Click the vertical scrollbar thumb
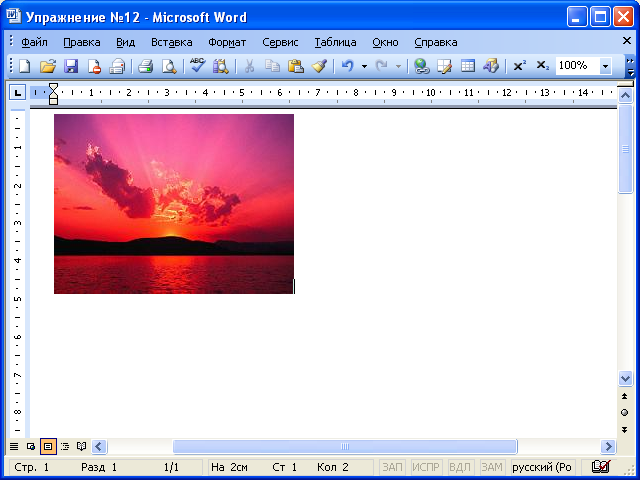 [625, 149]
